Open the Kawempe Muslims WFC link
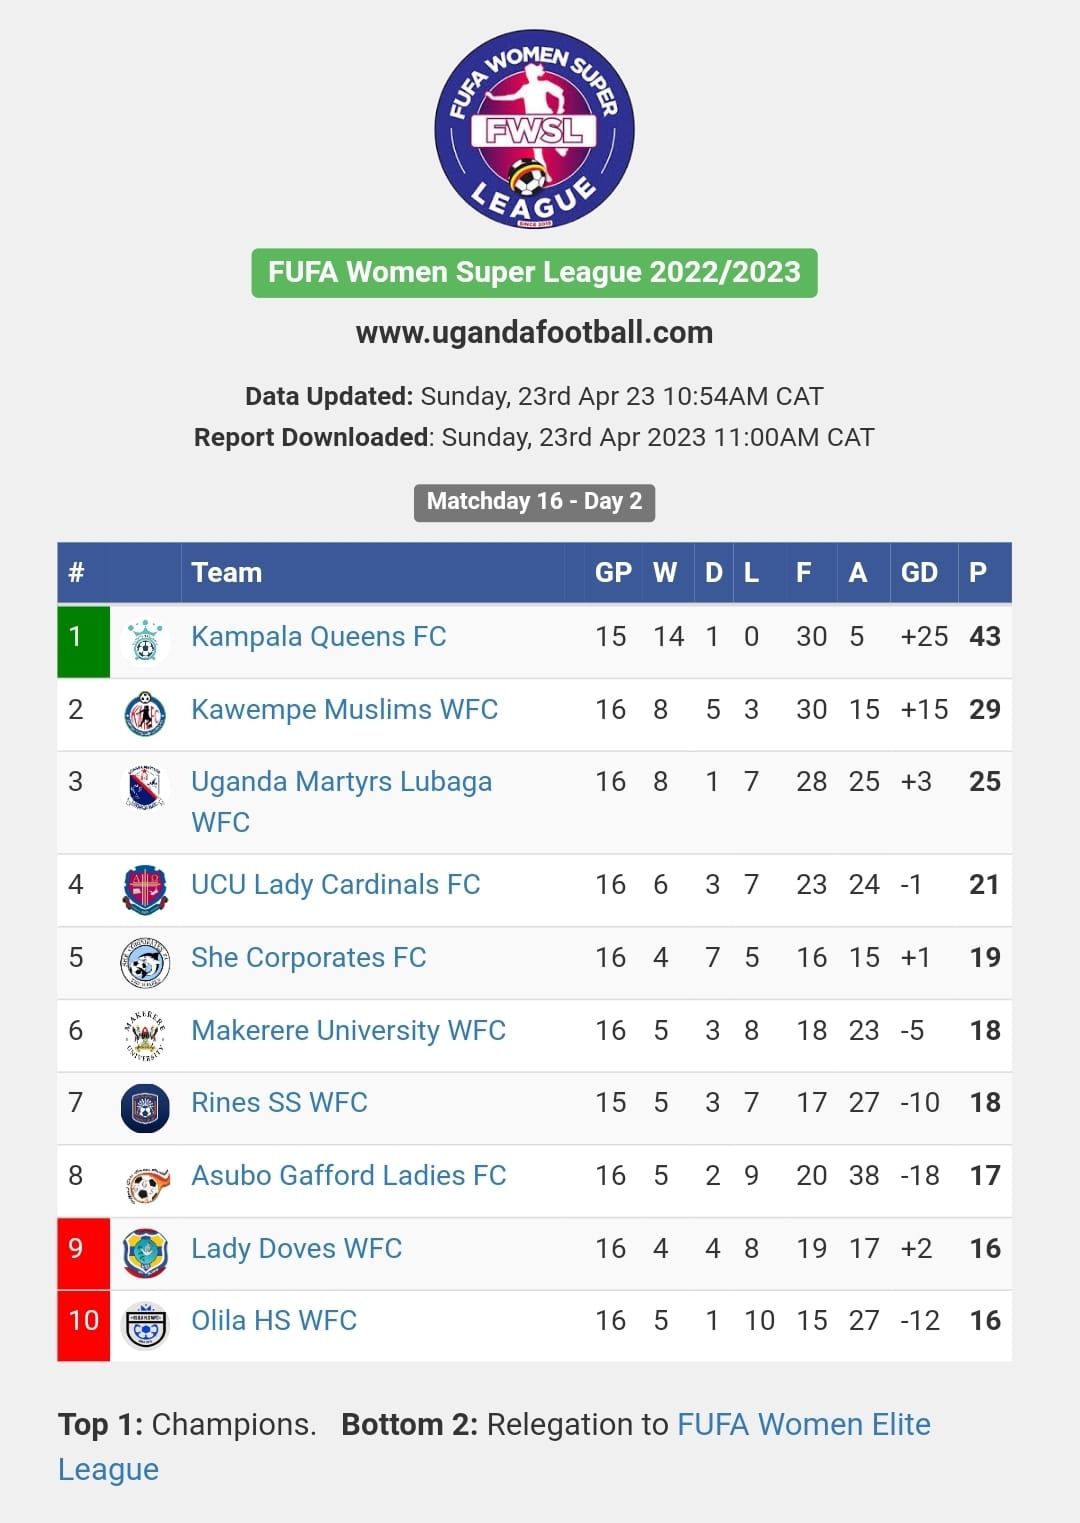 [344, 710]
